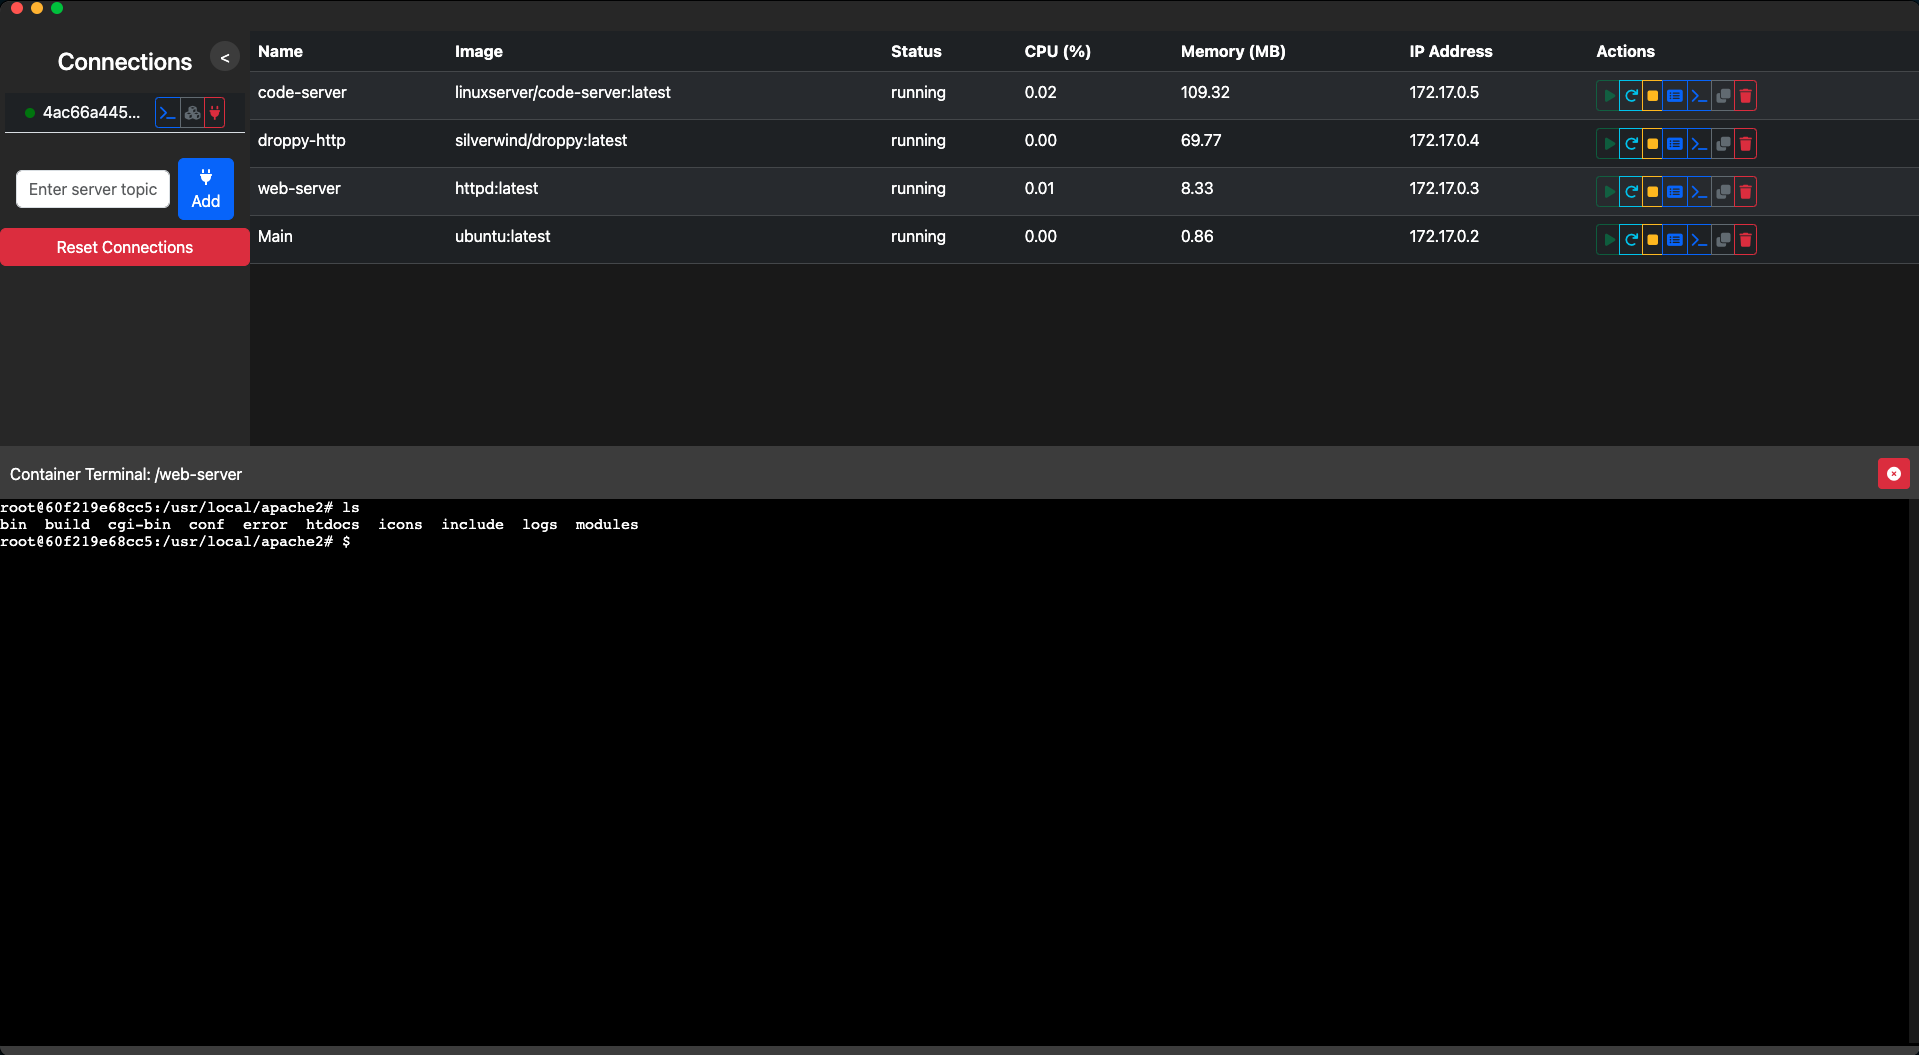Click IP address 172.17.0.2
1919x1055 pixels.
point(1444,236)
